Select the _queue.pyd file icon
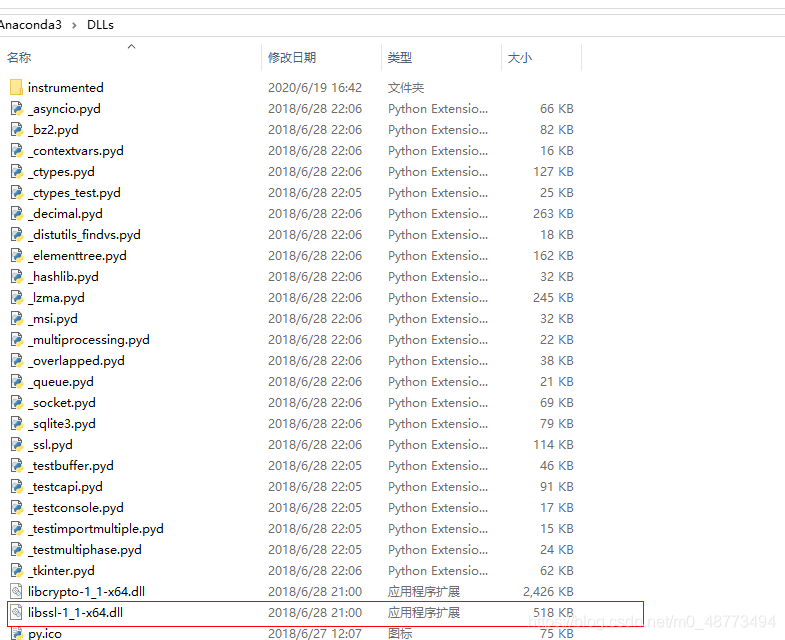Image resolution: width=785 pixels, height=640 pixels. (x=17, y=382)
